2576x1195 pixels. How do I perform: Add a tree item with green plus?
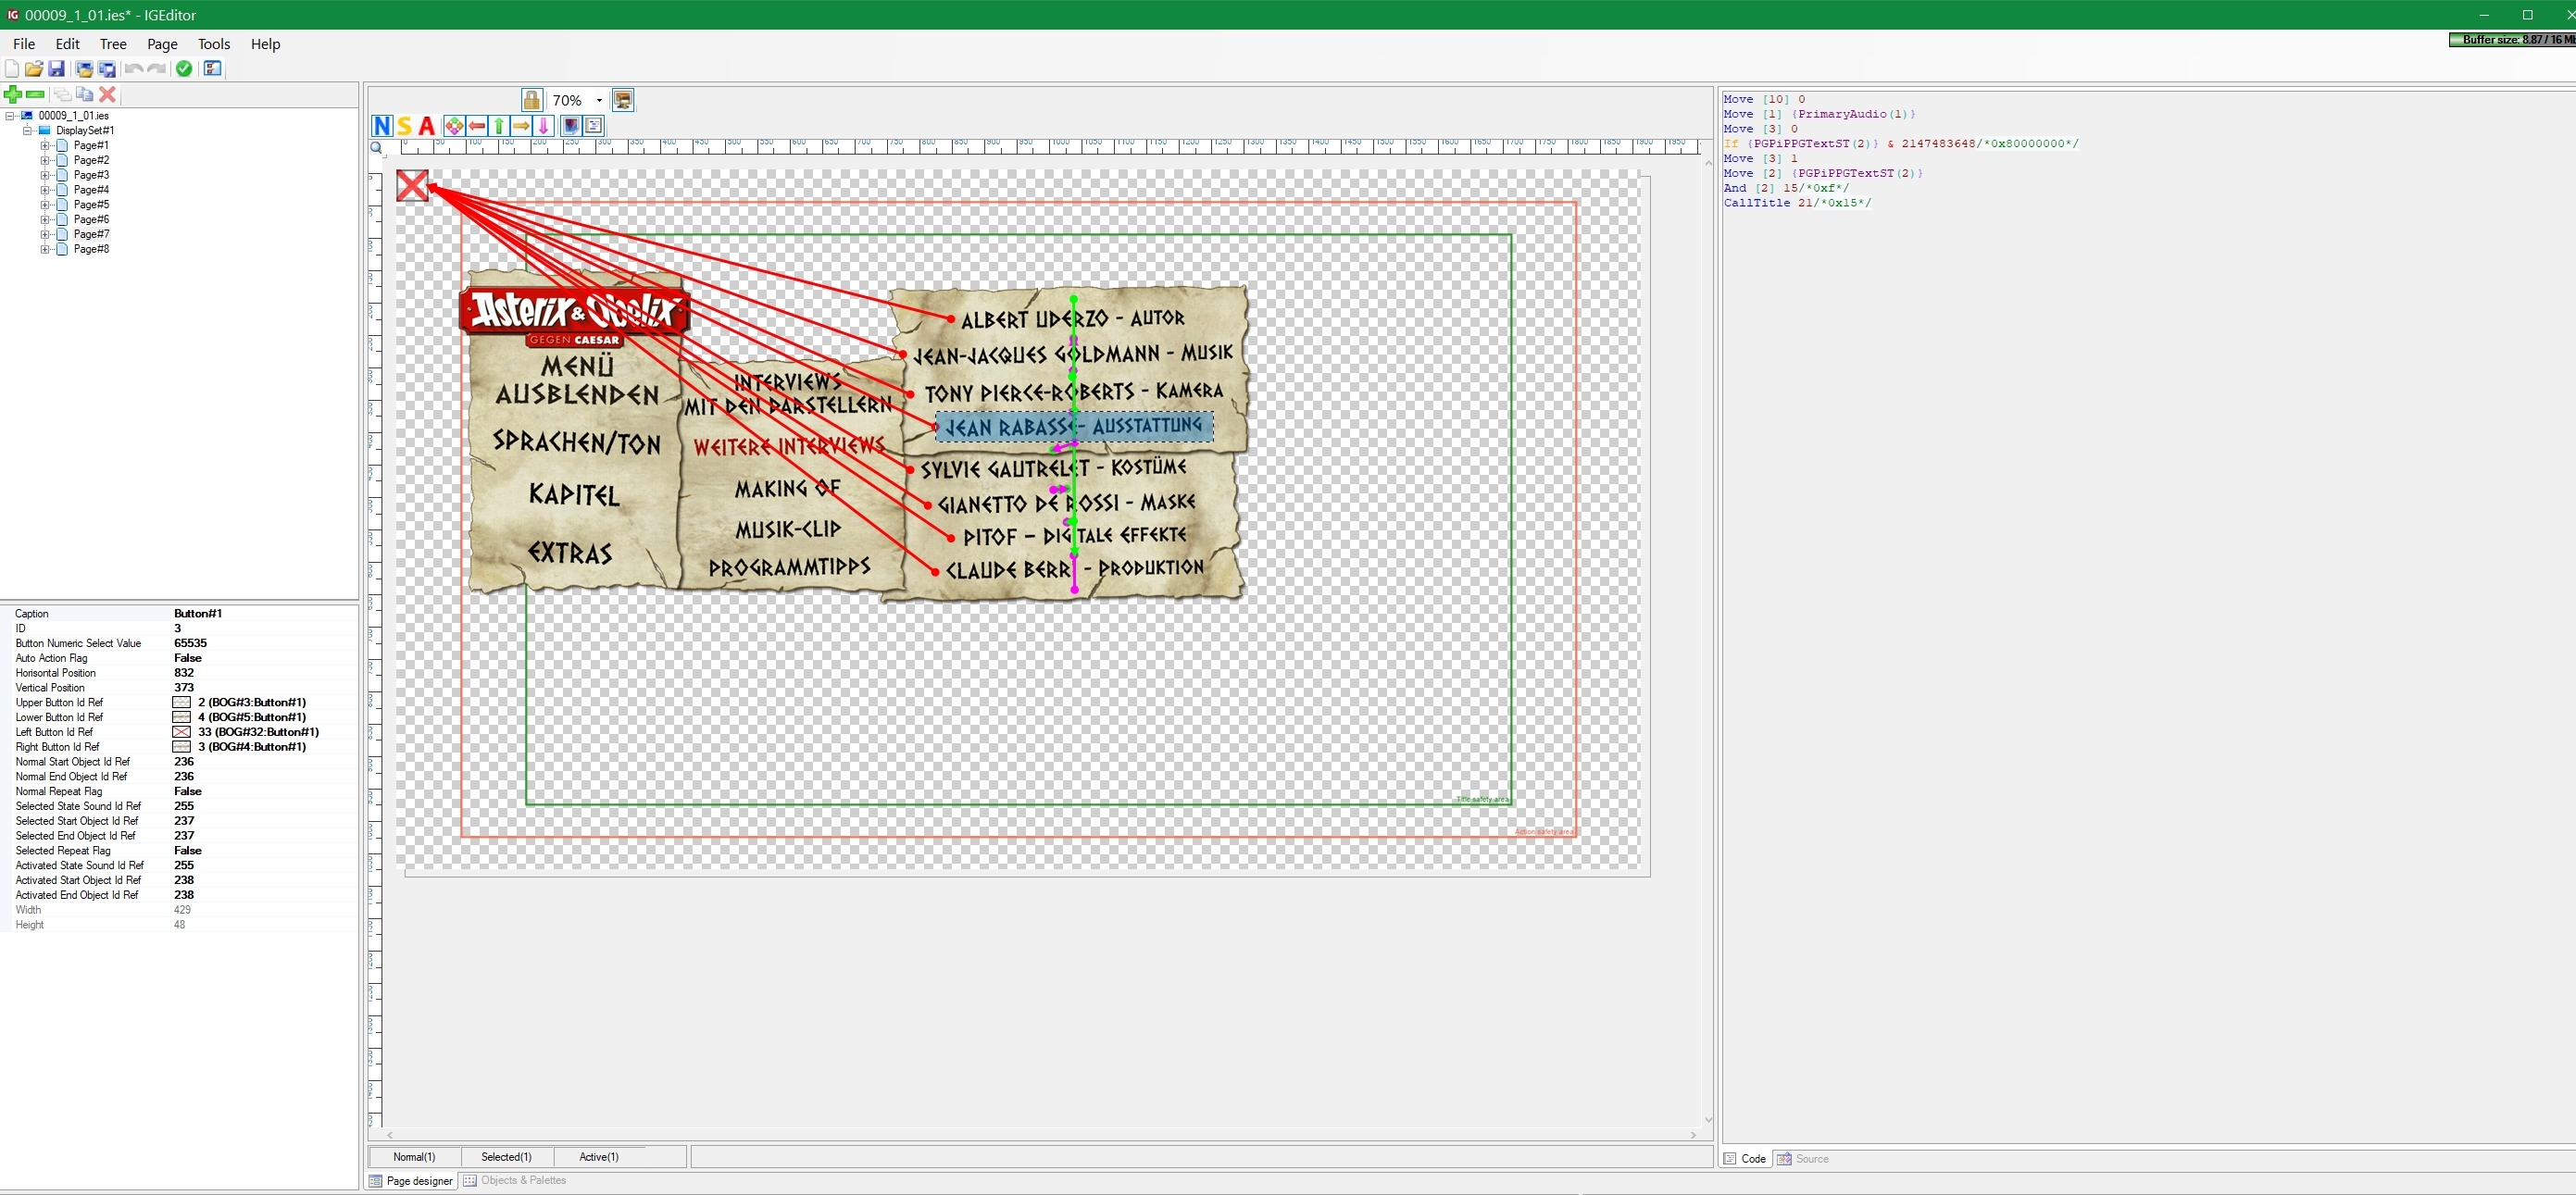(x=12, y=94)
